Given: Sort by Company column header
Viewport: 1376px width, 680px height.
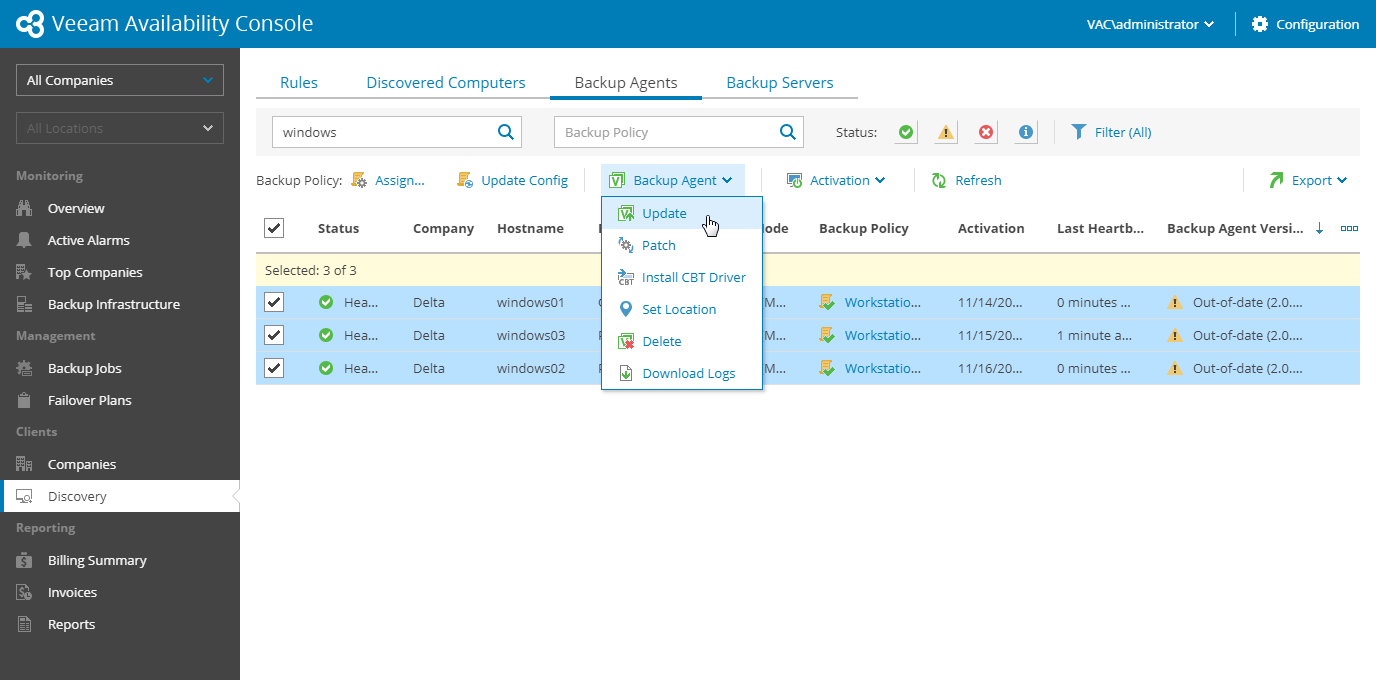Looking at the screenshot, I should click(x=443, y=228).
